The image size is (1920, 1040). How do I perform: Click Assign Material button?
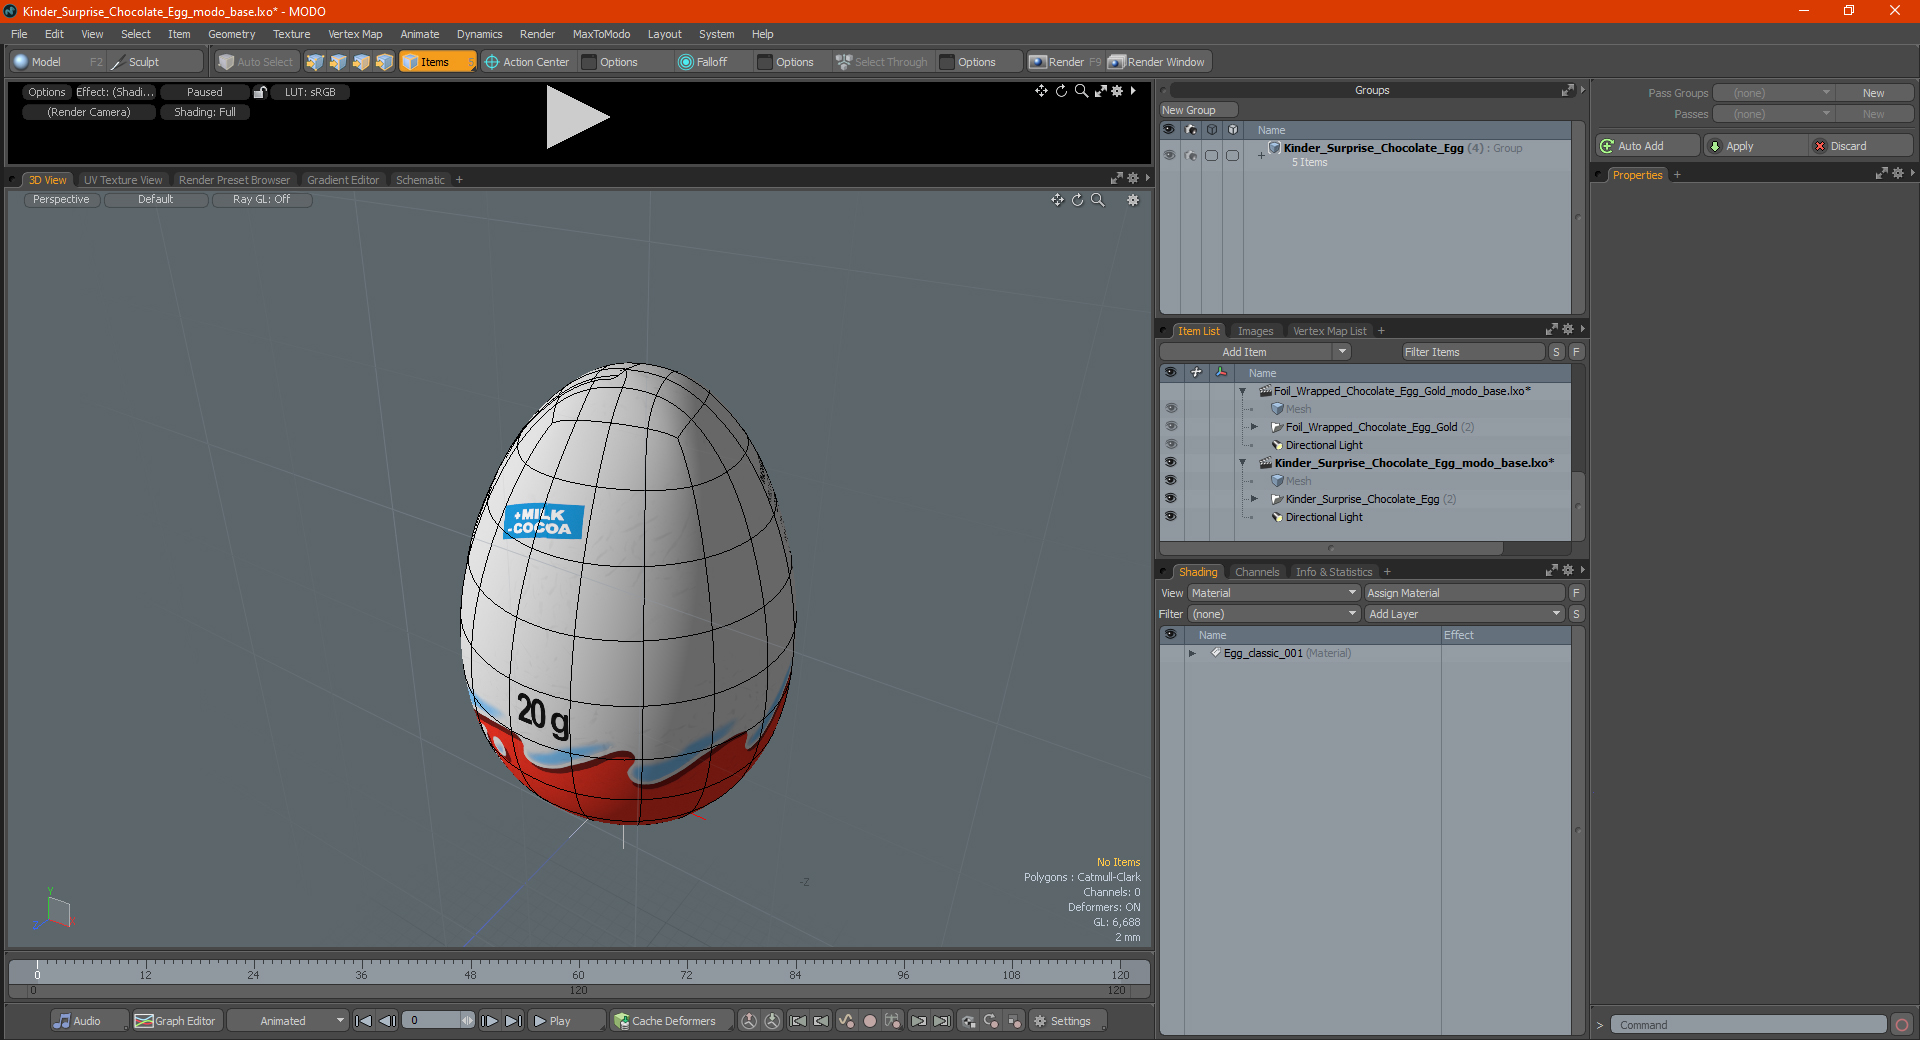(1464, 593)
